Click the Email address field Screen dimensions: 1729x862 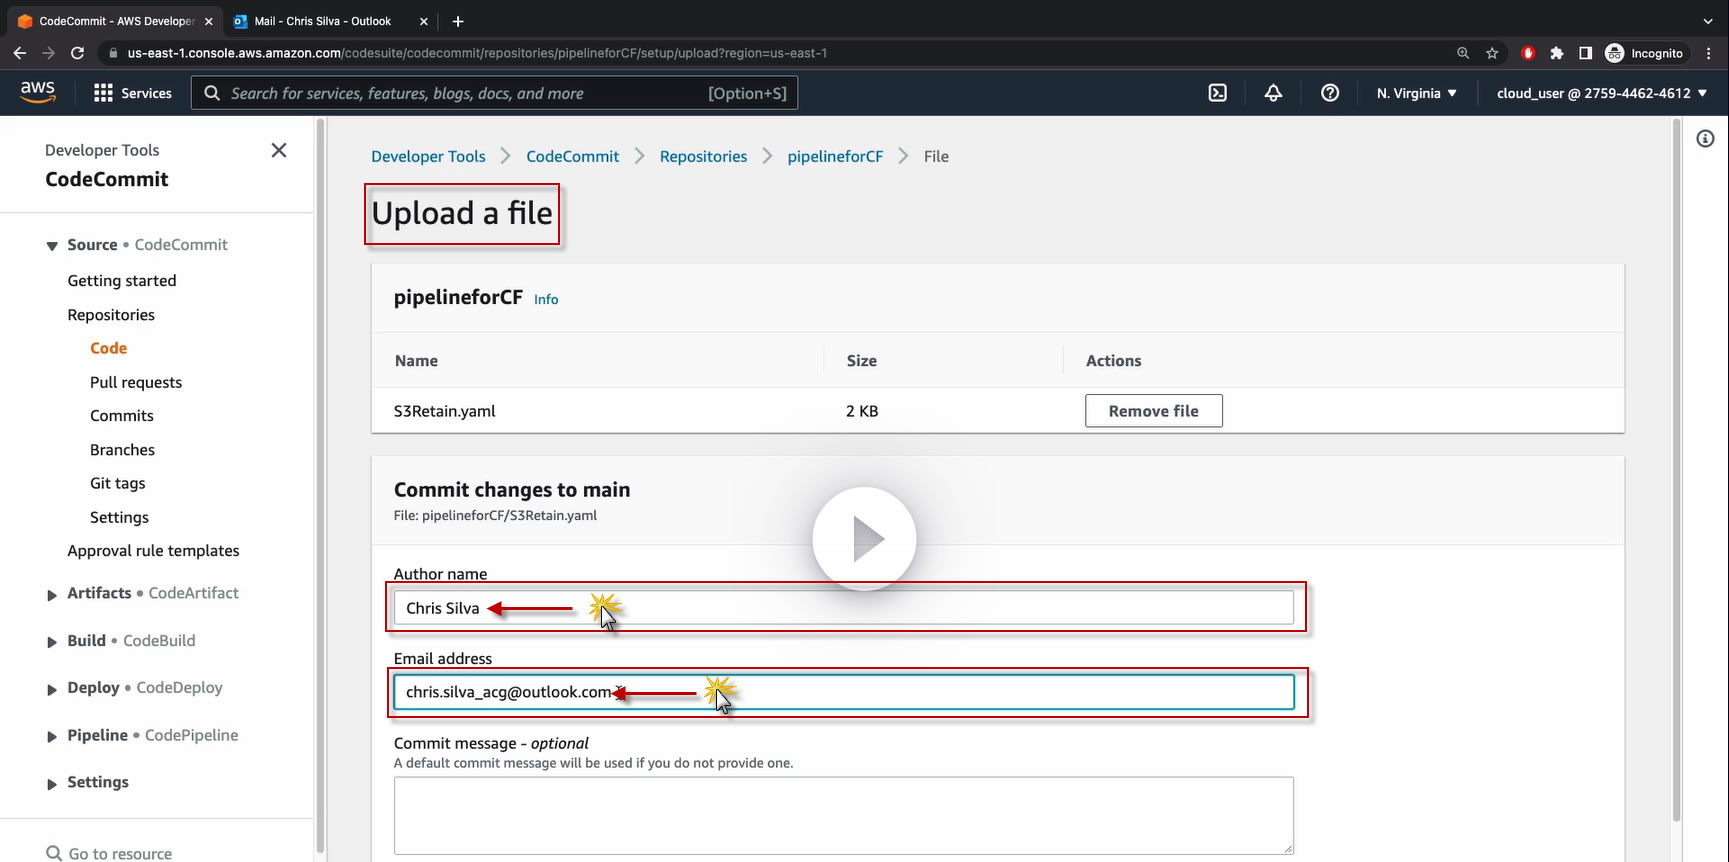click(844, 692)
